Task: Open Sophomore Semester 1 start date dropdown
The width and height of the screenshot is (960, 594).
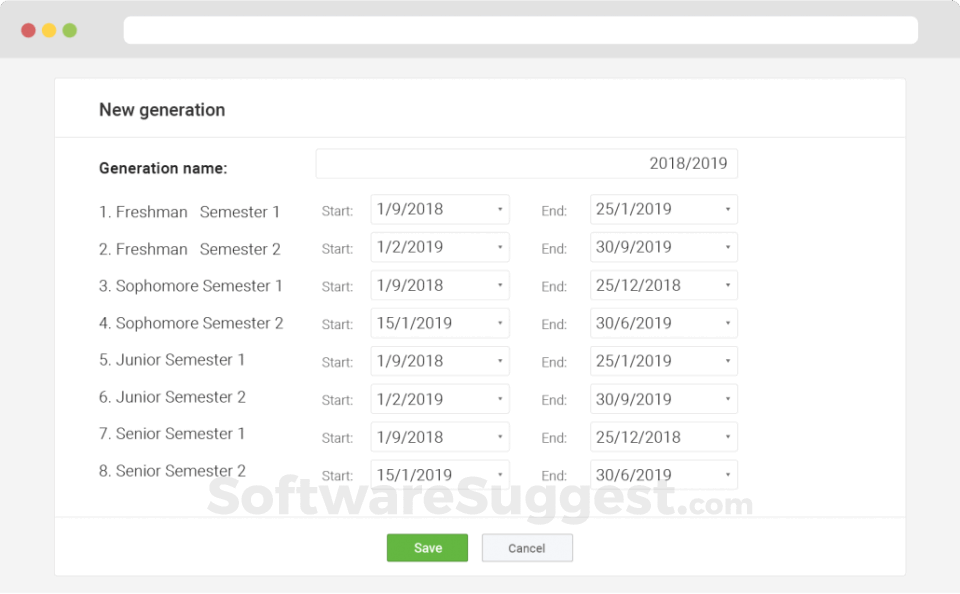Action: pos(440,285)
